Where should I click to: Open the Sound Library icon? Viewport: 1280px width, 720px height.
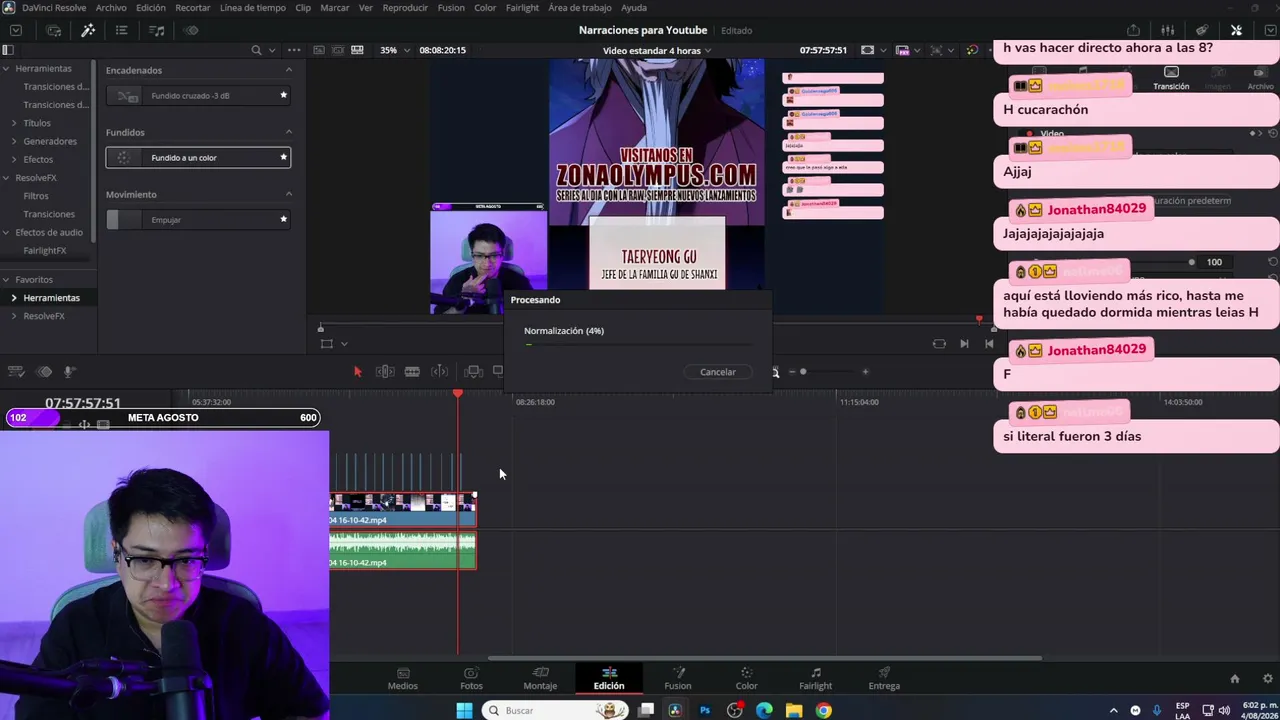(157, 30)
